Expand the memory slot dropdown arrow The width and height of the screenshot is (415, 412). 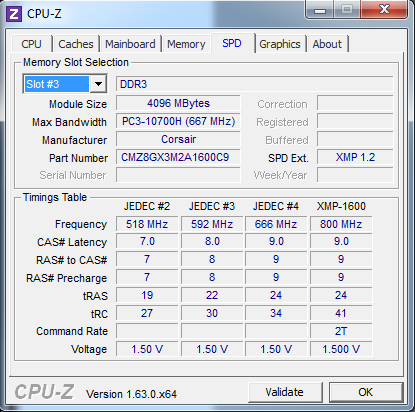pos(98,84)
